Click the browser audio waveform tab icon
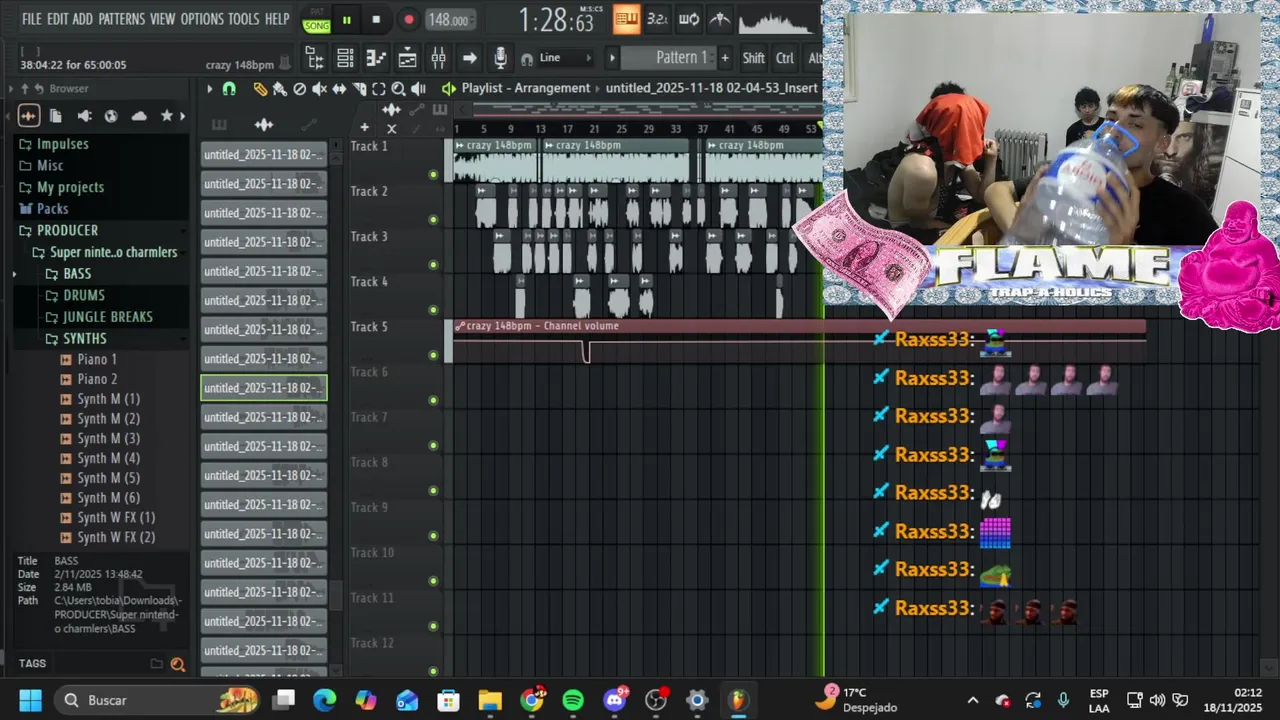Screen dimensions: 1280x720 point(28,116)
